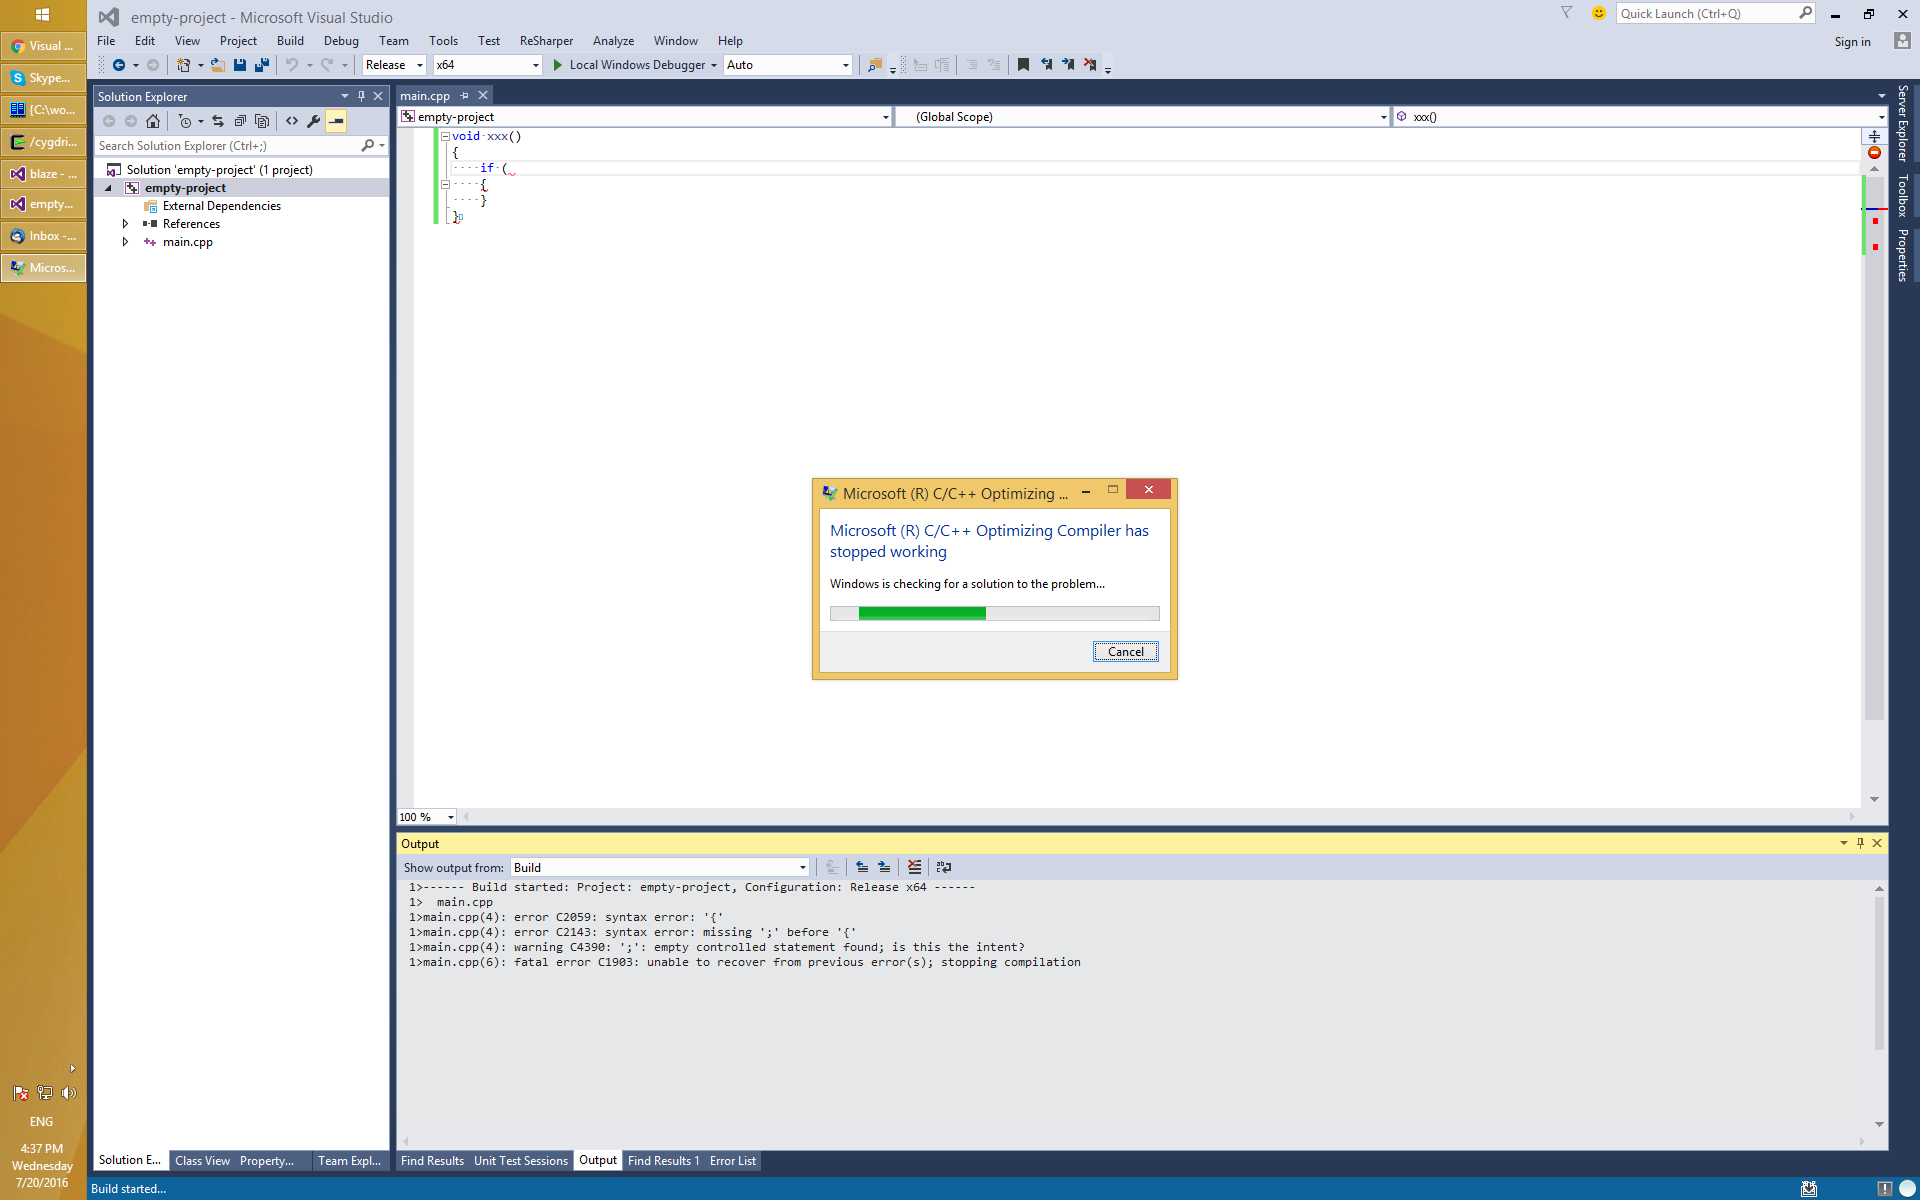Toggle auto-hide pin on Solution Explorer

pyautogui.click(x=361, y=96)
